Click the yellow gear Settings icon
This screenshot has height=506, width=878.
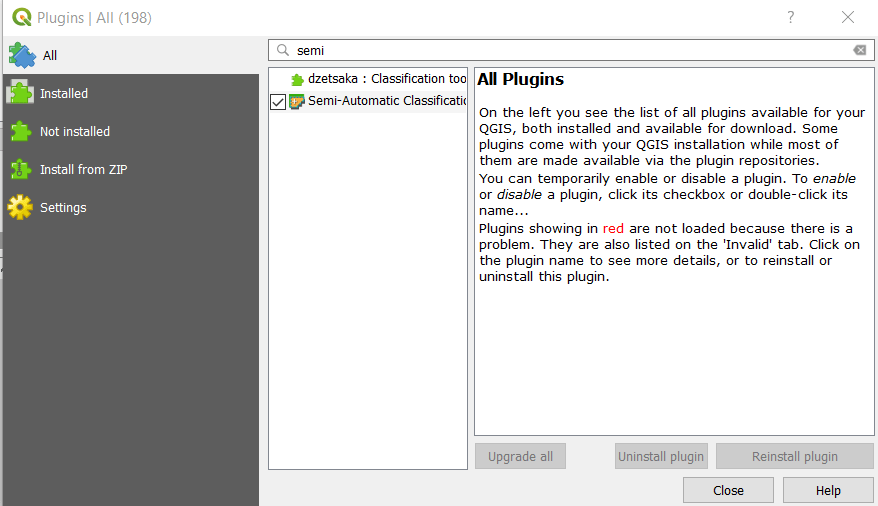(21, 207)
